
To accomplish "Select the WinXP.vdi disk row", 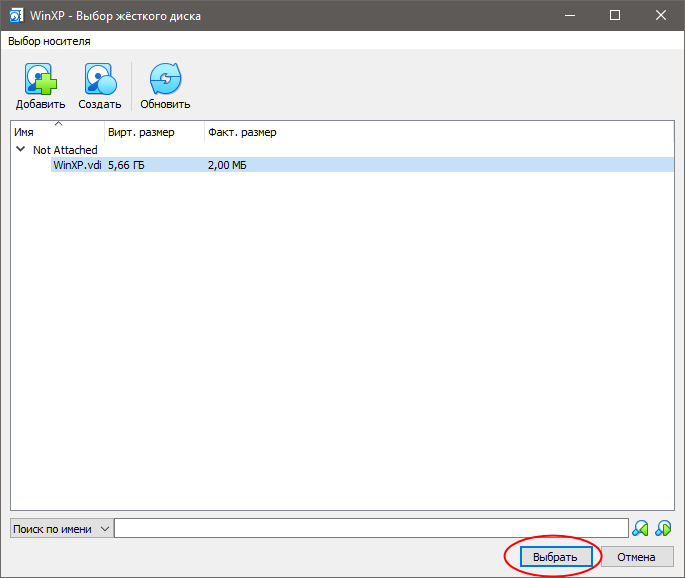I will (x=362, y=165).
